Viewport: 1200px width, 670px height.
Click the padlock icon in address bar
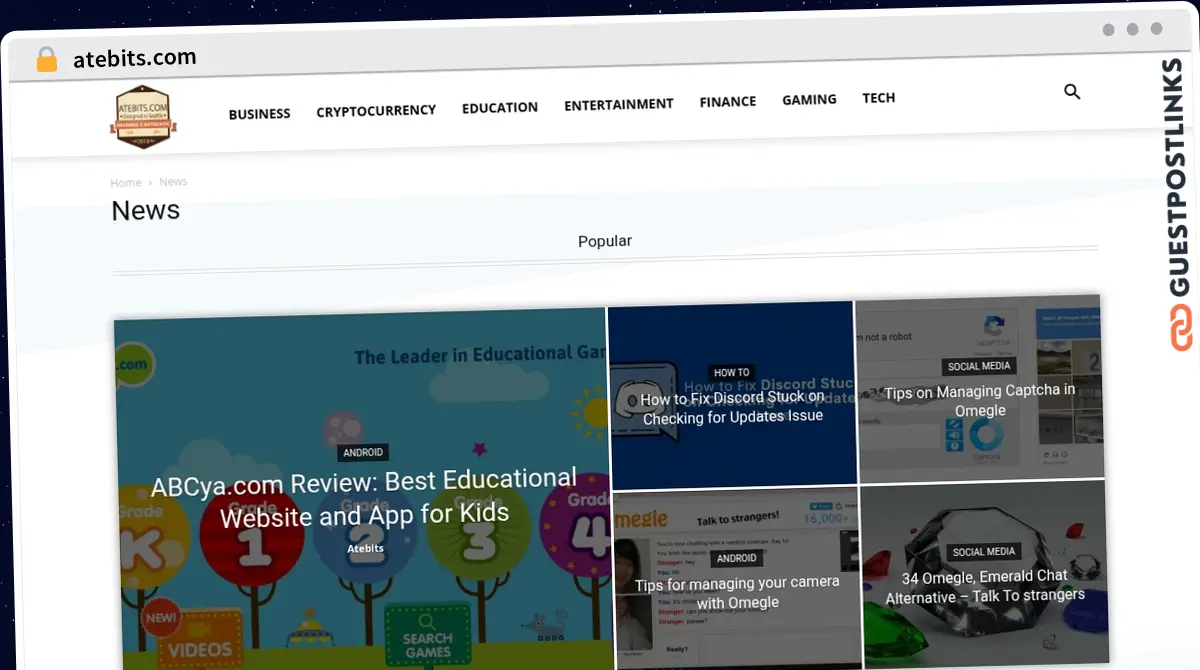46,60
